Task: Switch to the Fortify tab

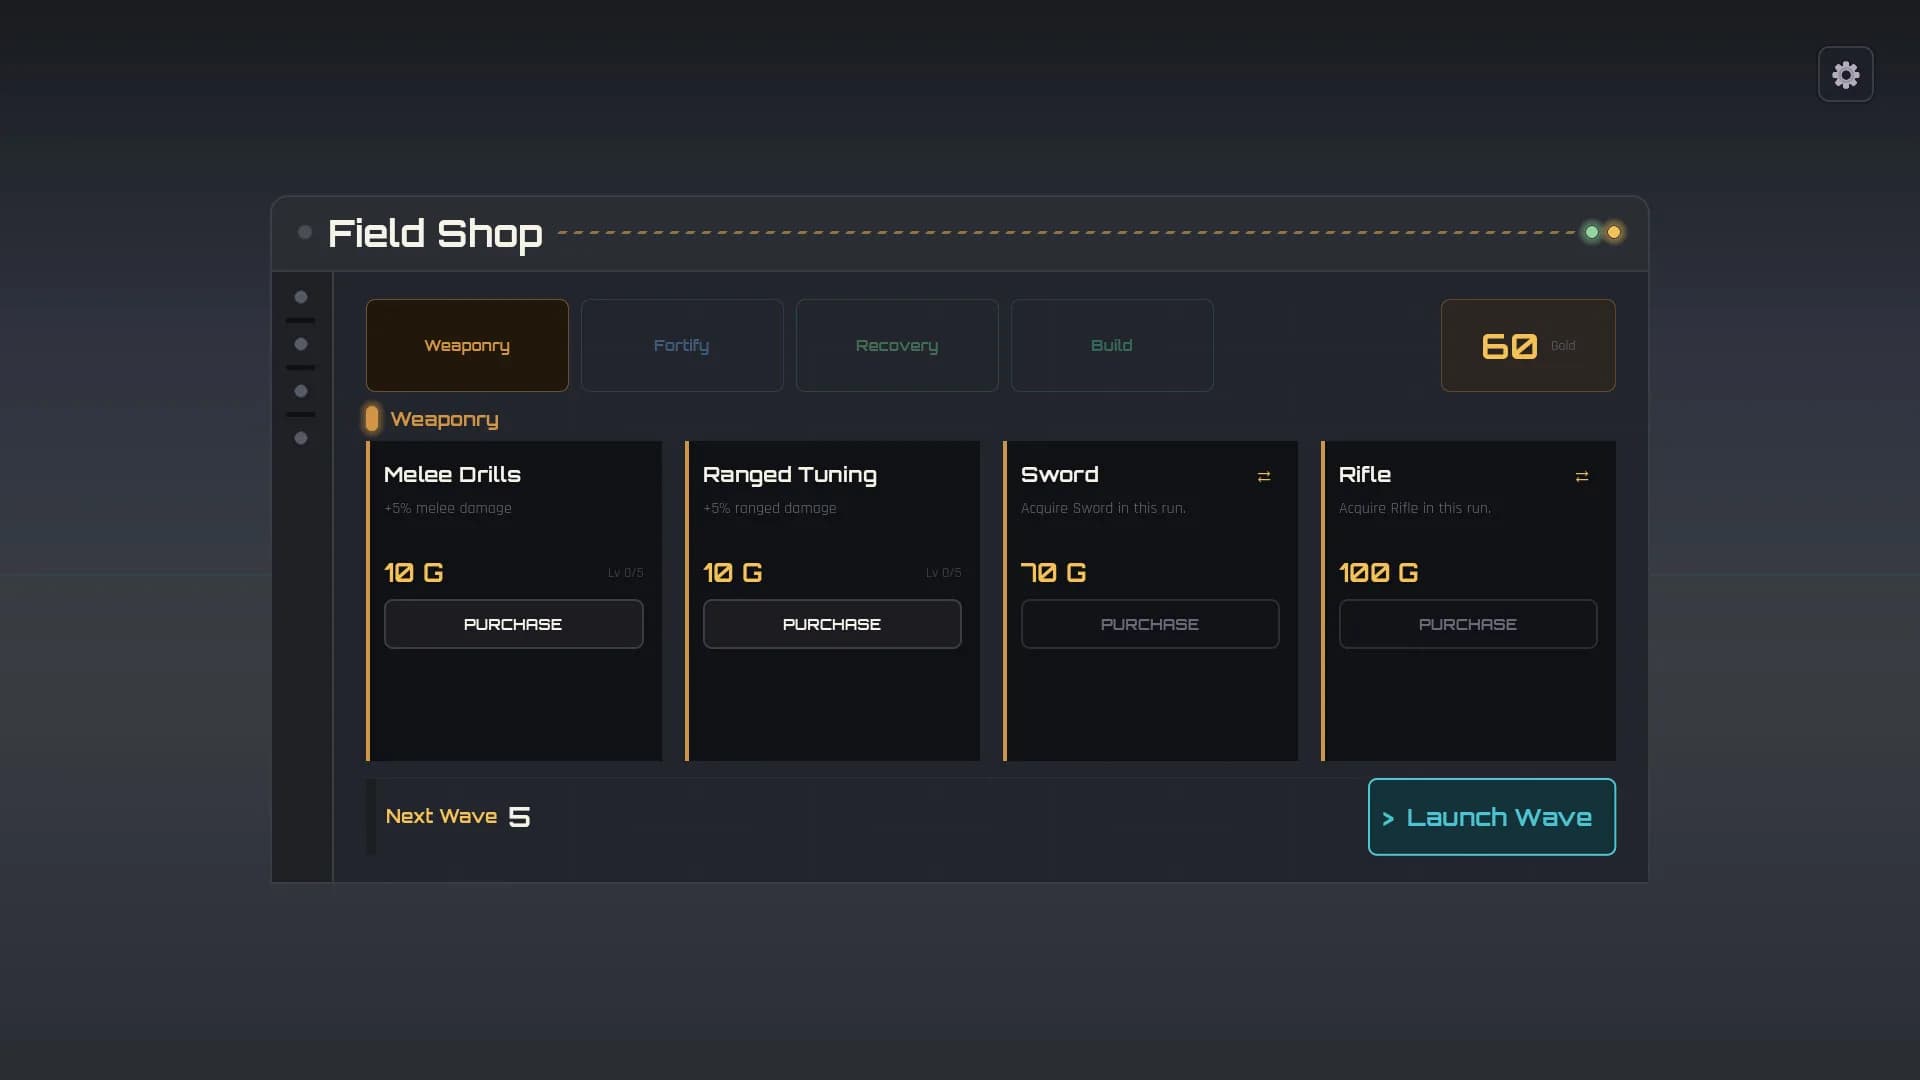Action: pos(682,345)
